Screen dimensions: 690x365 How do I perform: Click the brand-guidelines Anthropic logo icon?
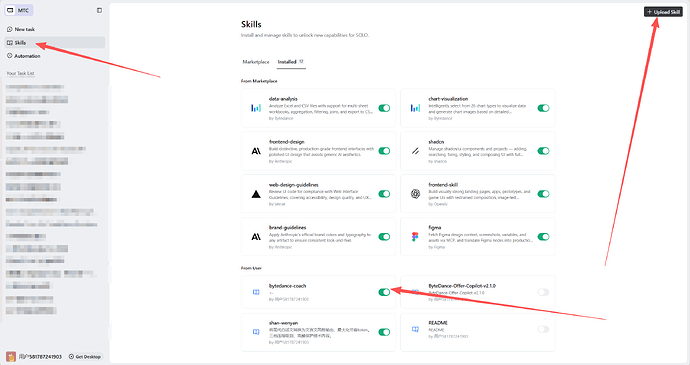256,237
